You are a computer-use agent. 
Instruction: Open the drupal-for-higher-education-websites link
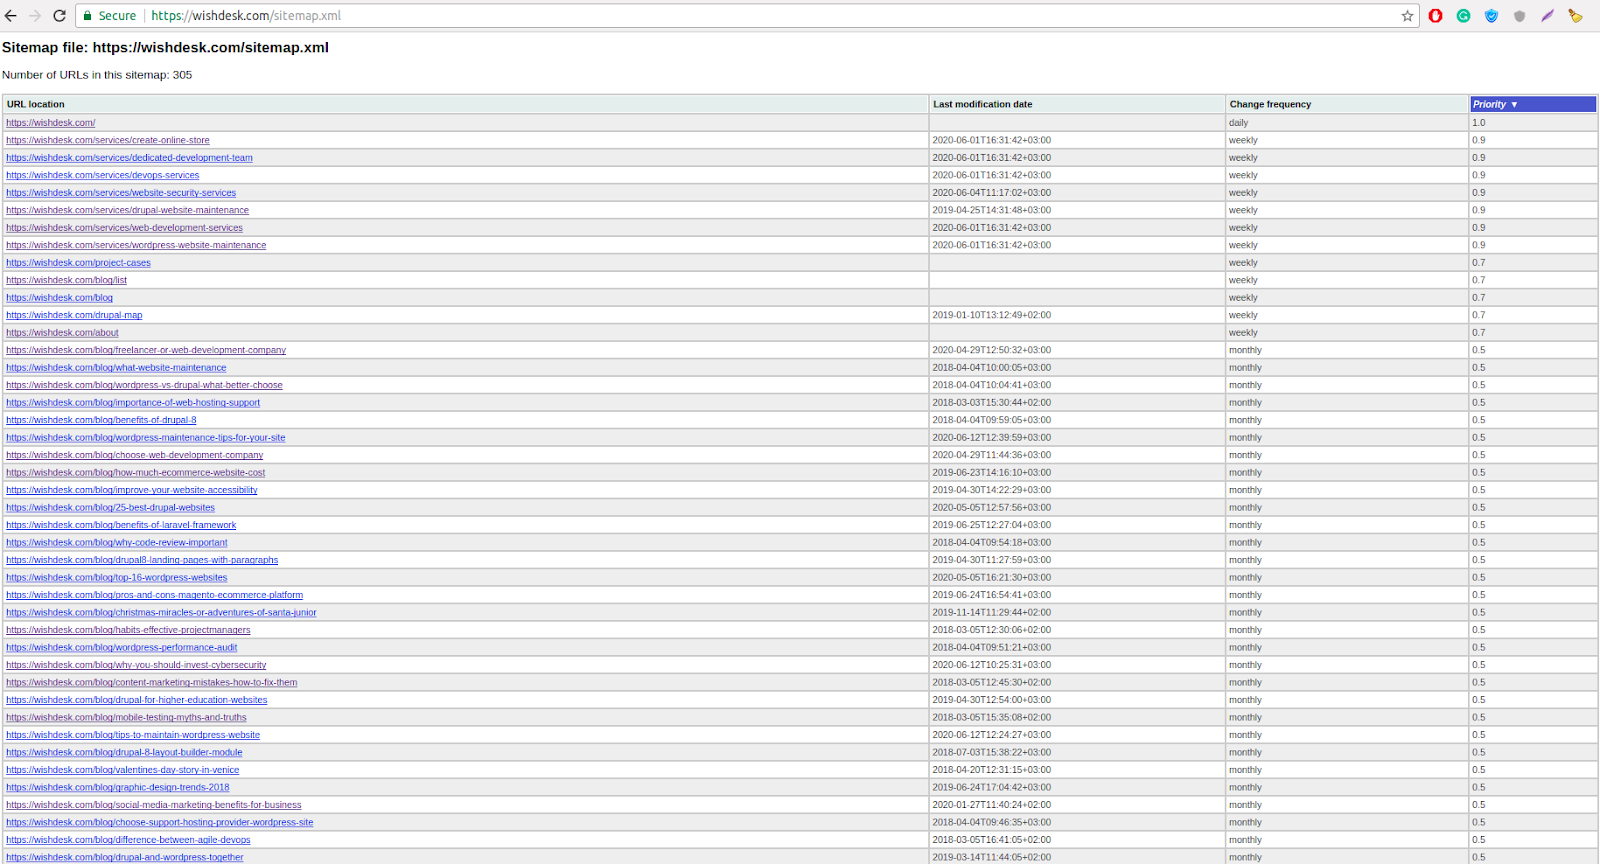point(137,700)
